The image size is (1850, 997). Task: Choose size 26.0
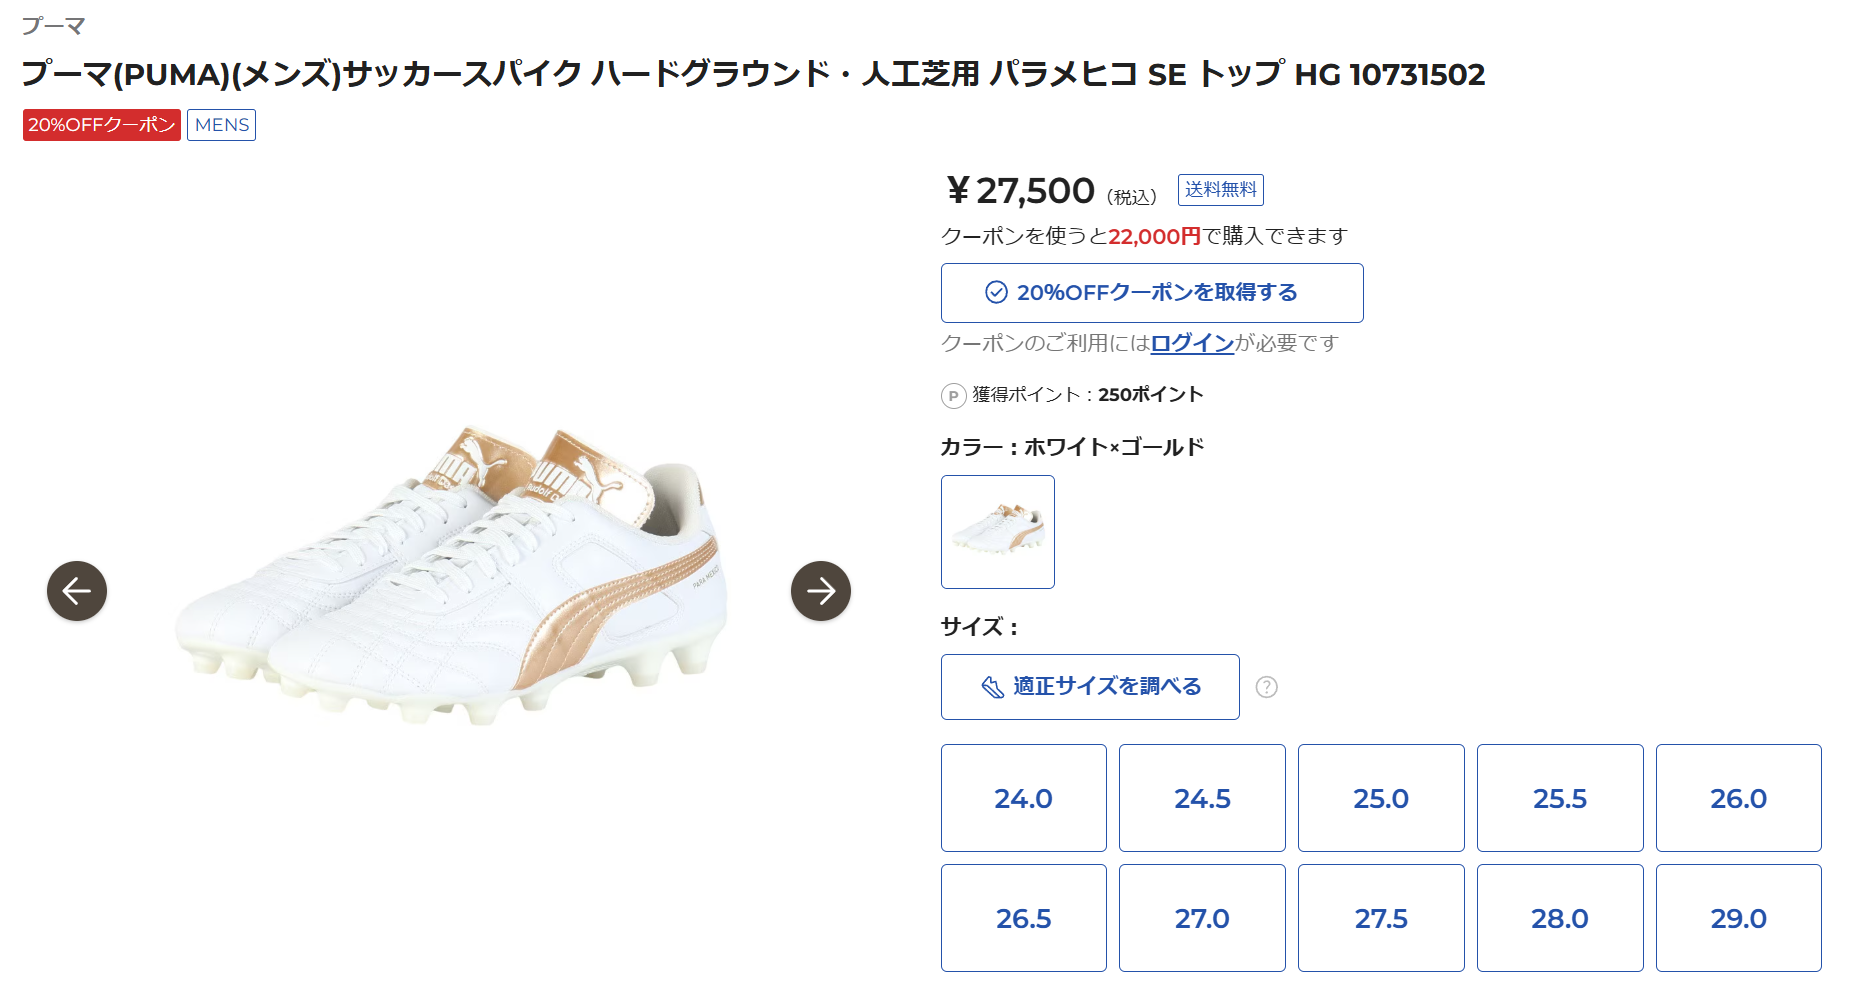[x=1738, y=798]
